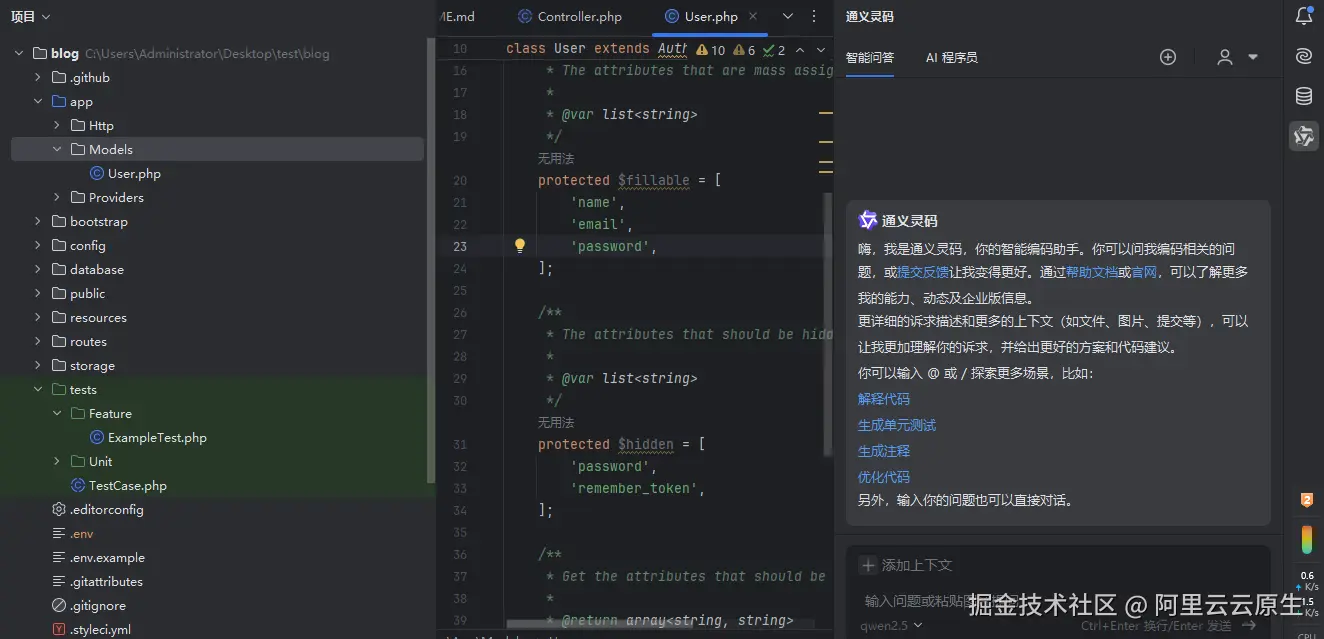
Task: Open the 帮助文档 link
Action: tap(1091, 272)
